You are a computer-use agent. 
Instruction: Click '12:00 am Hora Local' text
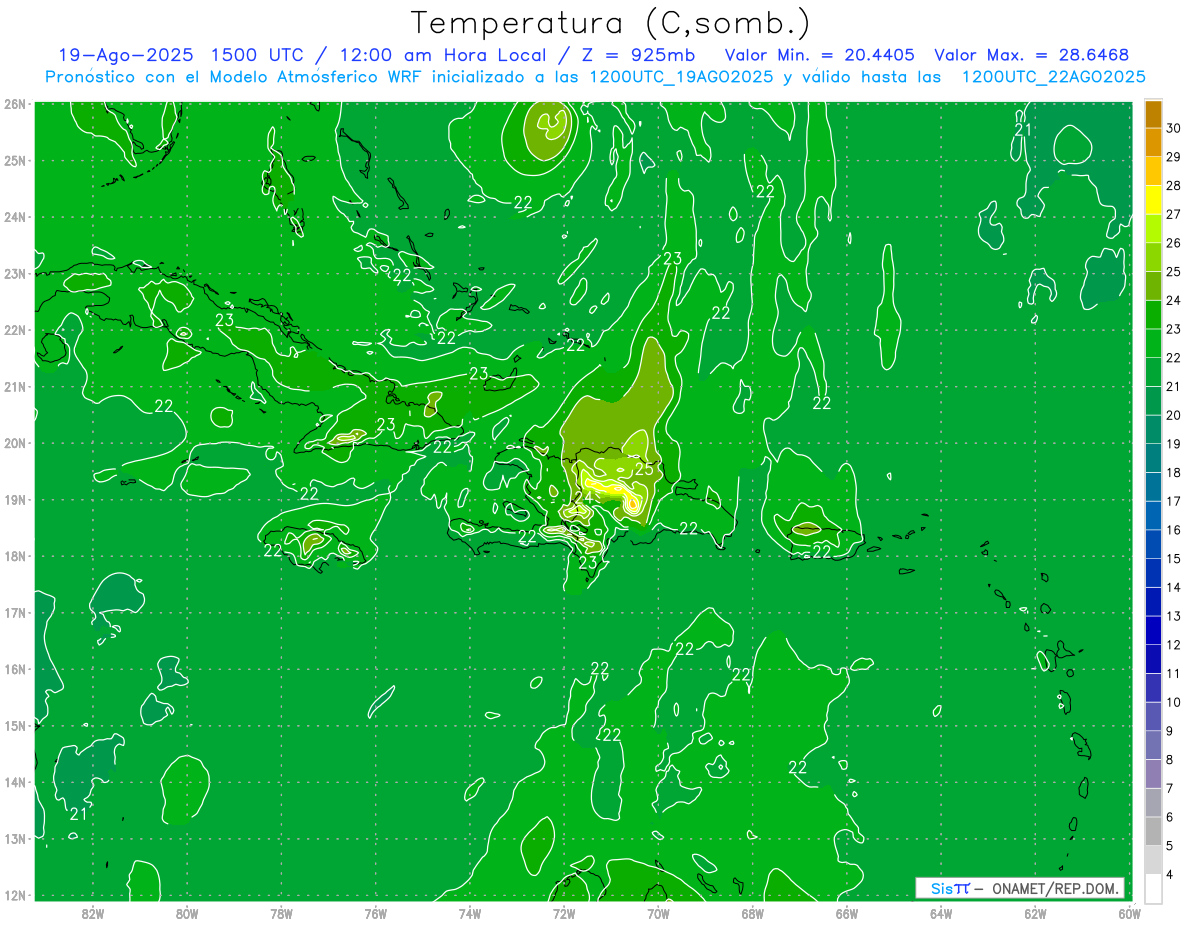pyautogui.click(x=445, y=55)
